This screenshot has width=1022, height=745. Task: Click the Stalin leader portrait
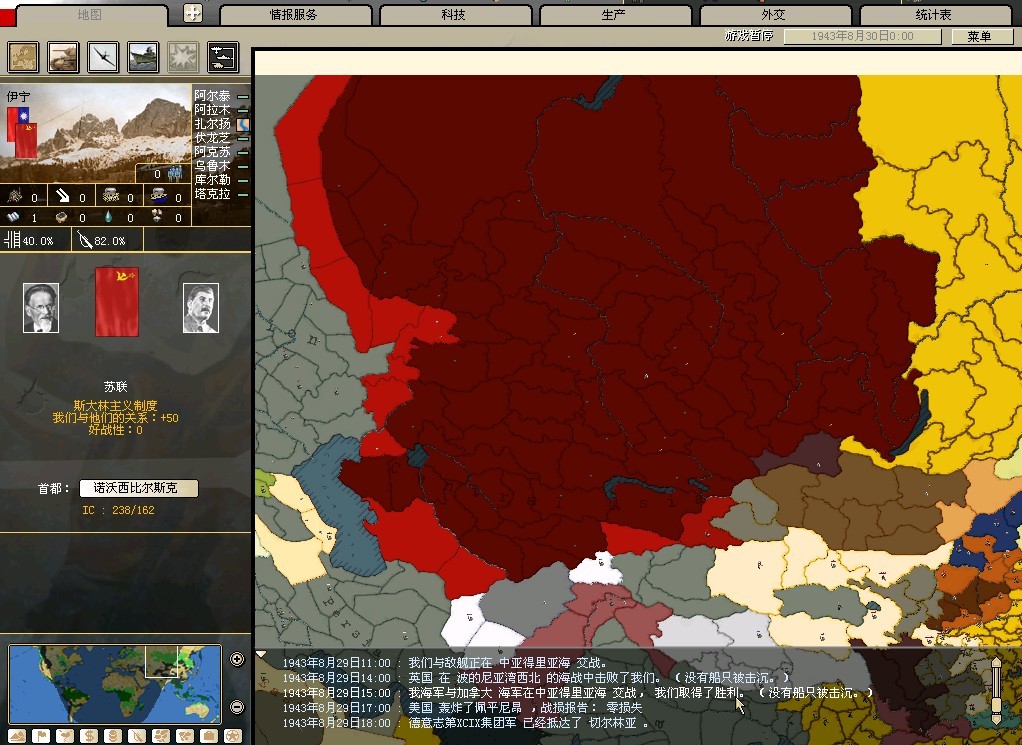(x=201, y=308)
